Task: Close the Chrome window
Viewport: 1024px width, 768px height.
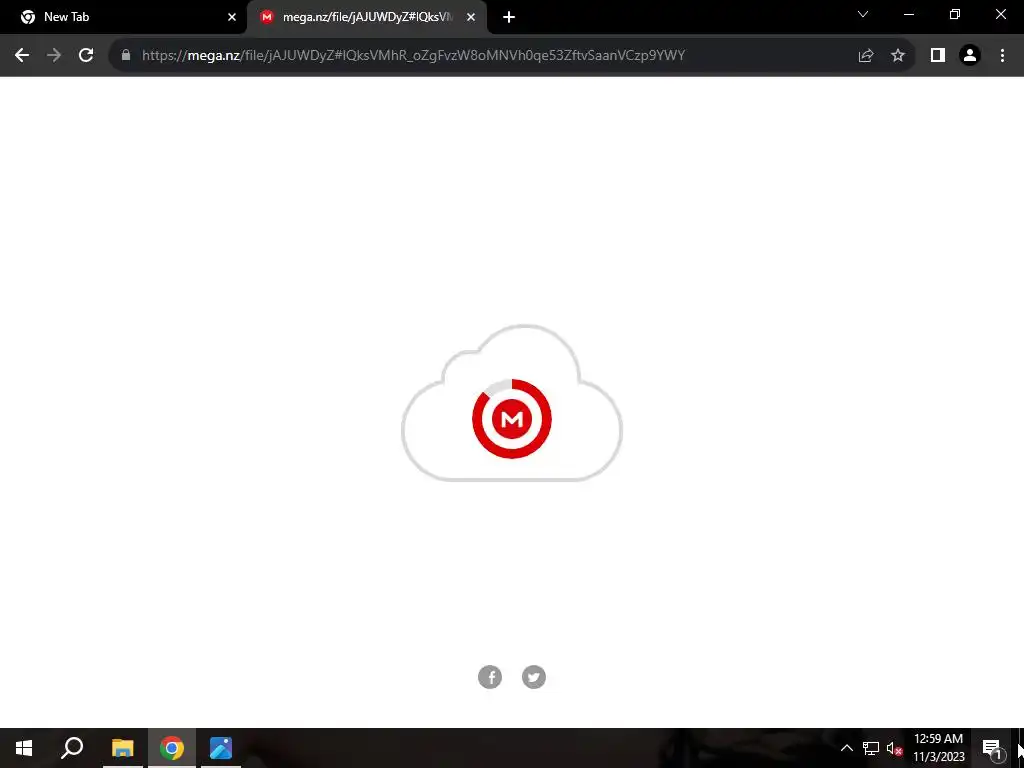Action: pos(1000,14)
